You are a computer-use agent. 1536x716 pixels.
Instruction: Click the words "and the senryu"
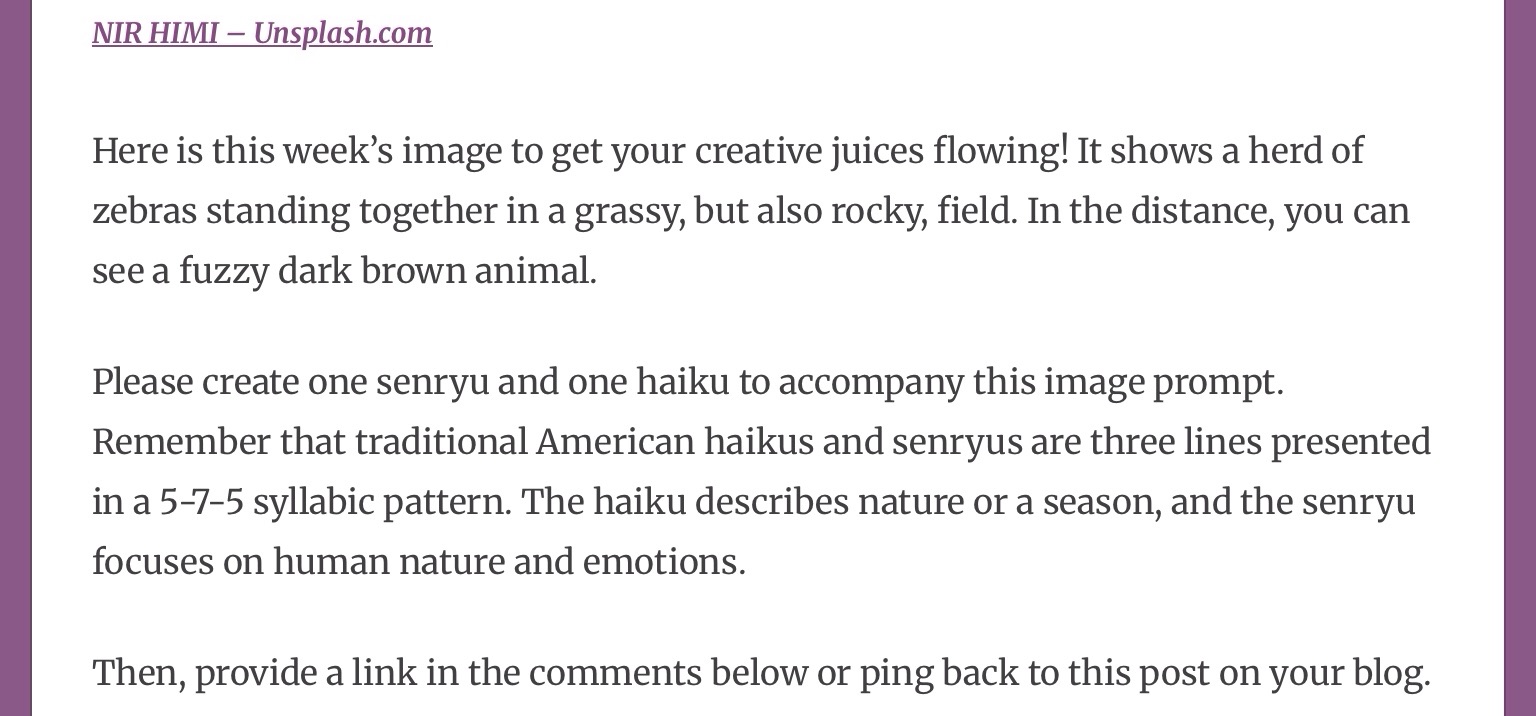(1292, 502)
